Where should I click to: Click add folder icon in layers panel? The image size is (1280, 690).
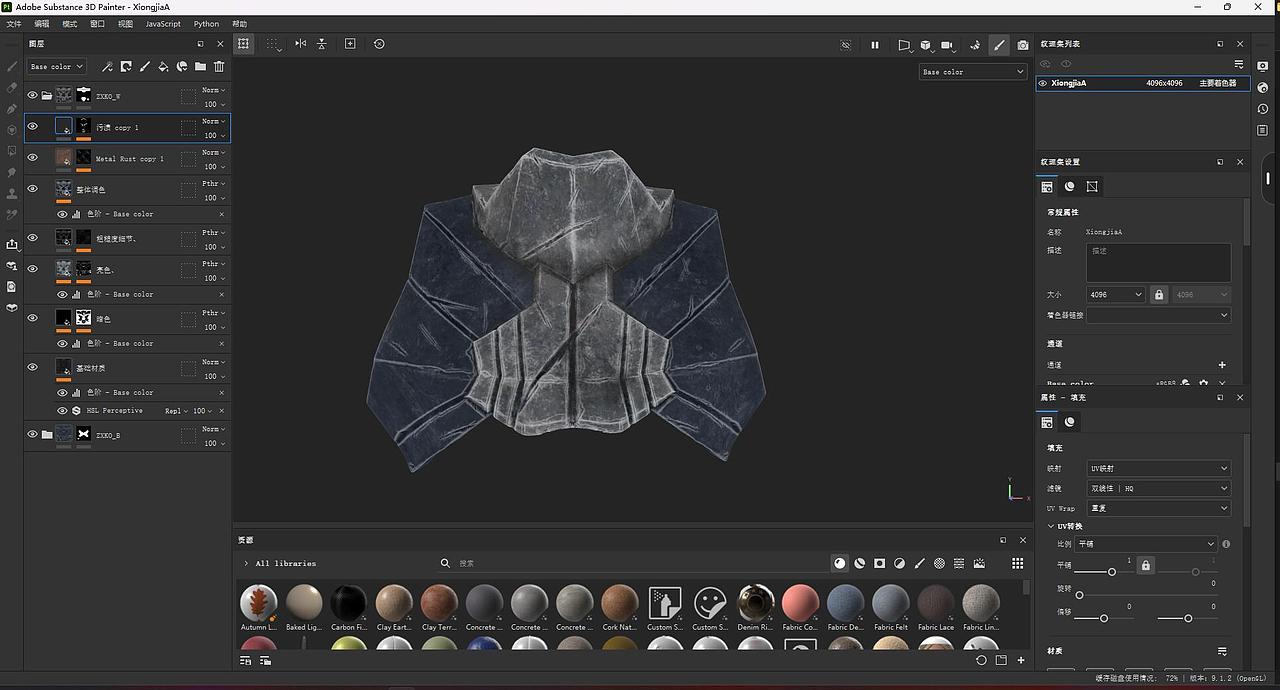(x=200, y=67)
